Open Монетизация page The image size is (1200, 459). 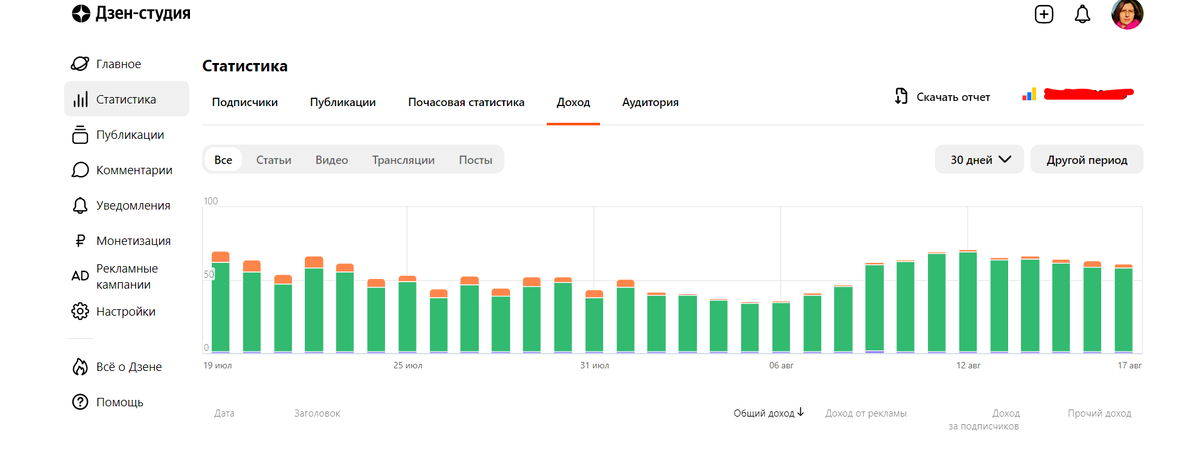133,241
